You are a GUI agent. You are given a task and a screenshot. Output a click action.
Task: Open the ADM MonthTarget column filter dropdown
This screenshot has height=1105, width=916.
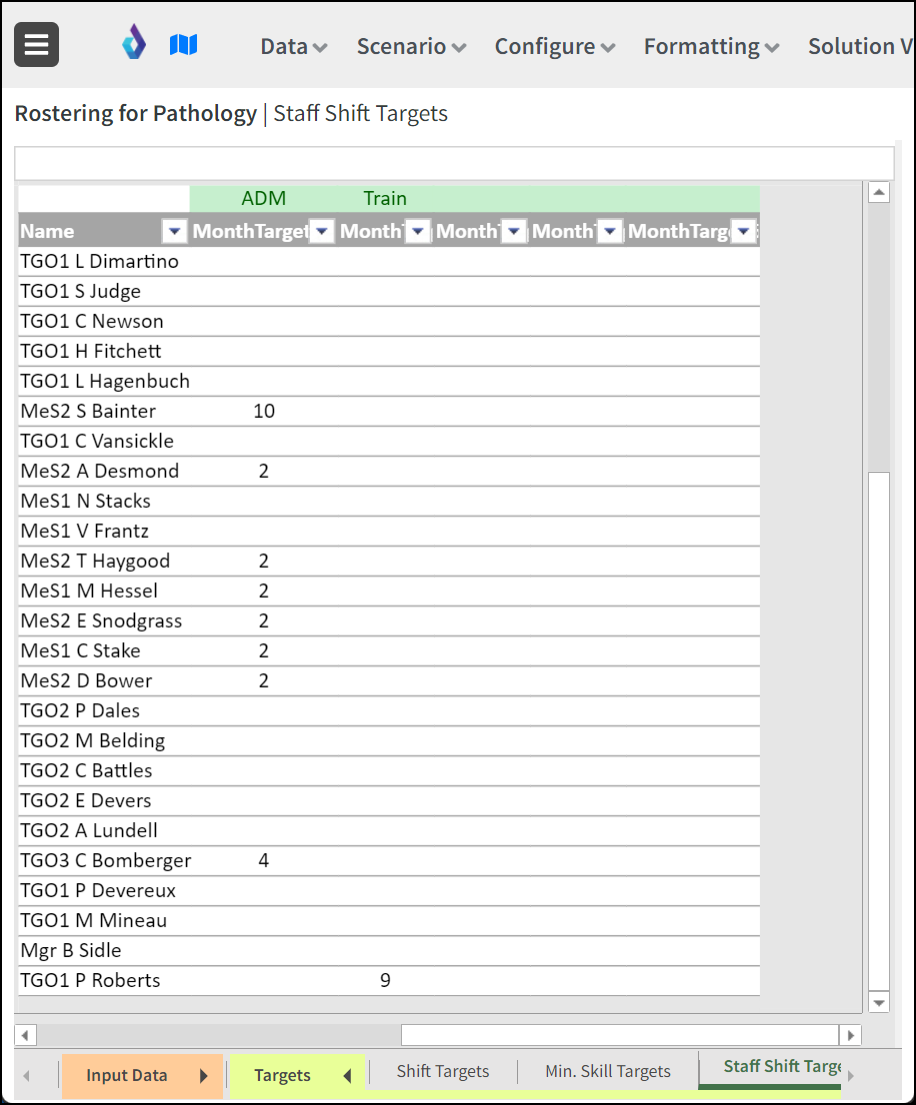[x=321, y=230]
